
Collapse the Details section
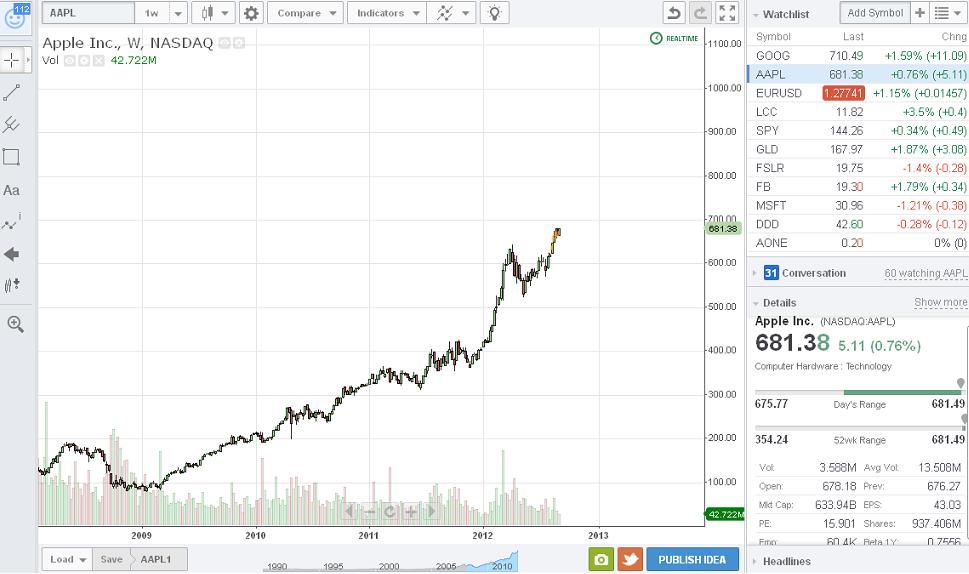pos(755,303)
